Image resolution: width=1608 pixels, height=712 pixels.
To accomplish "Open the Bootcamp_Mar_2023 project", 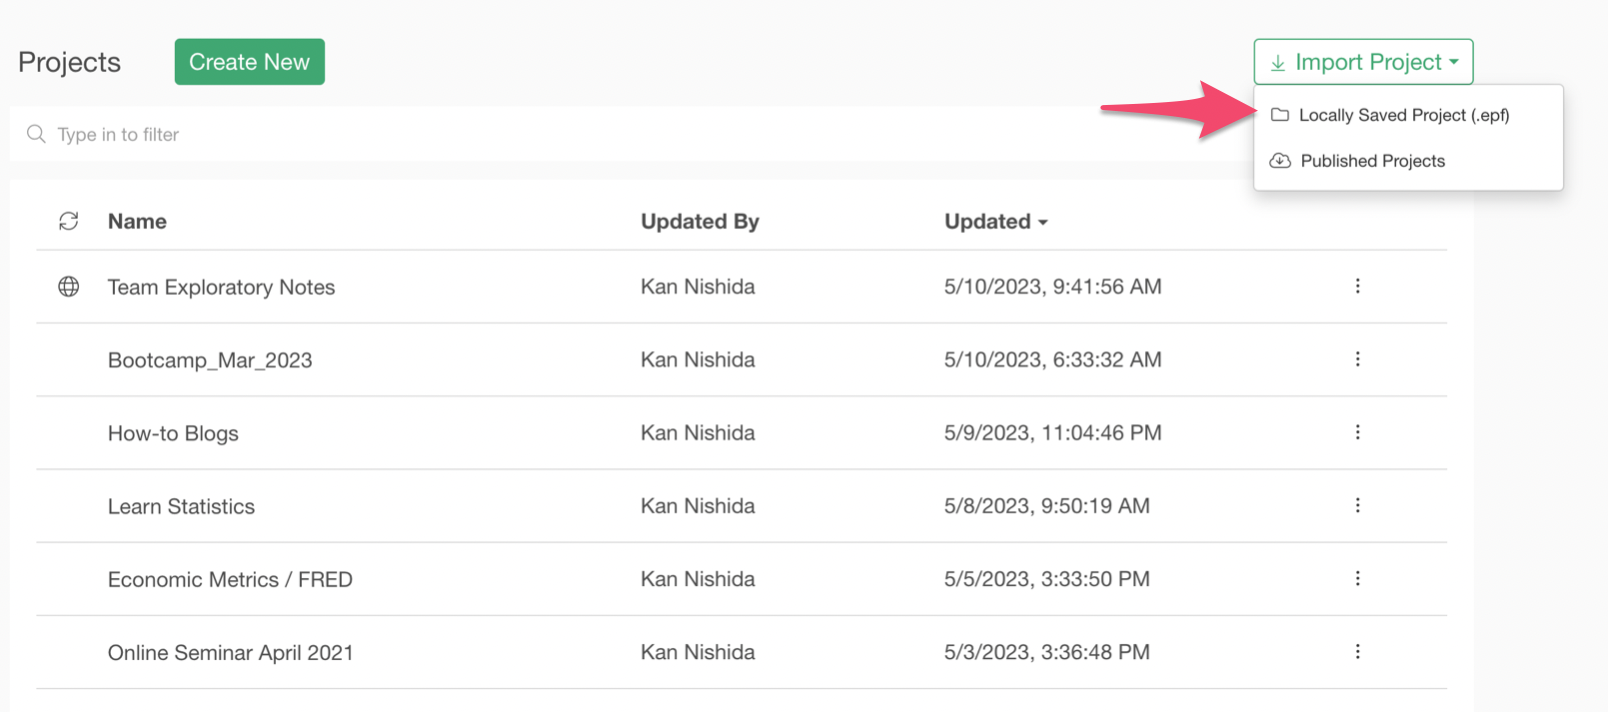I will pos(210,360).
